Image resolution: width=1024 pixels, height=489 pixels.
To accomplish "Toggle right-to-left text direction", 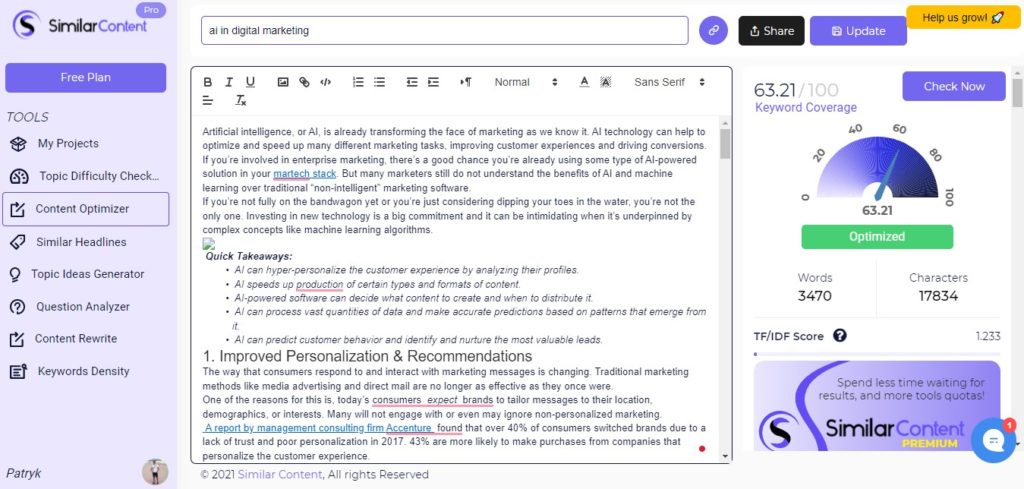I will point(466,82).
